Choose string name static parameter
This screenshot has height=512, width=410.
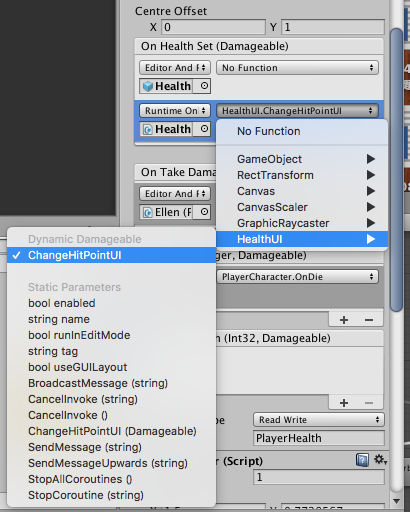tap(111, 319)
